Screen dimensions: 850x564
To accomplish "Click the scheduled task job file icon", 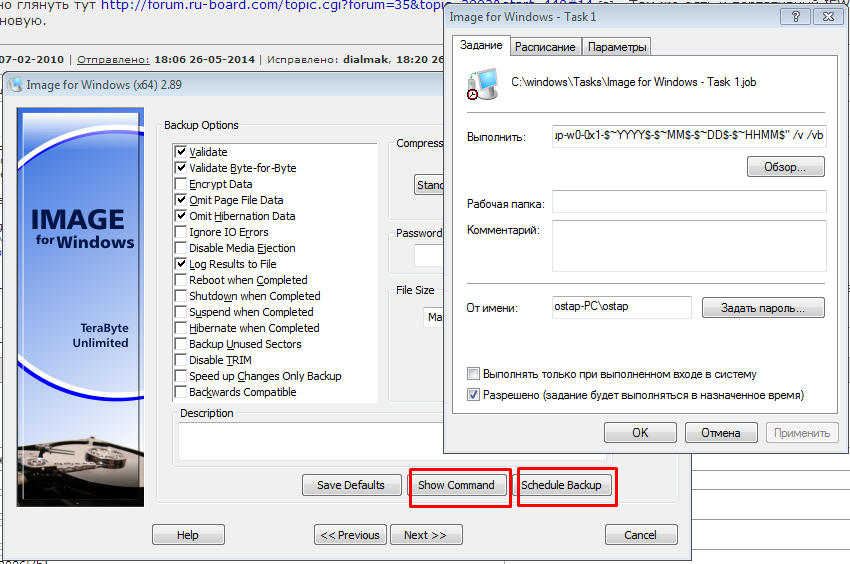I will [482, 84].
